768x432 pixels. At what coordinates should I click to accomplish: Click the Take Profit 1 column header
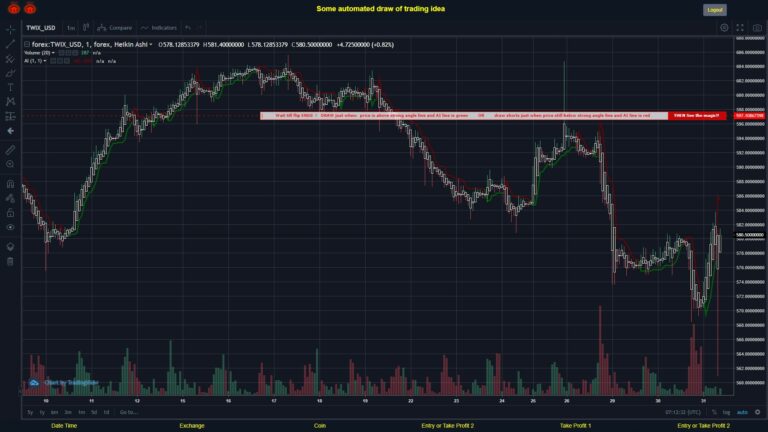[576, 426]
